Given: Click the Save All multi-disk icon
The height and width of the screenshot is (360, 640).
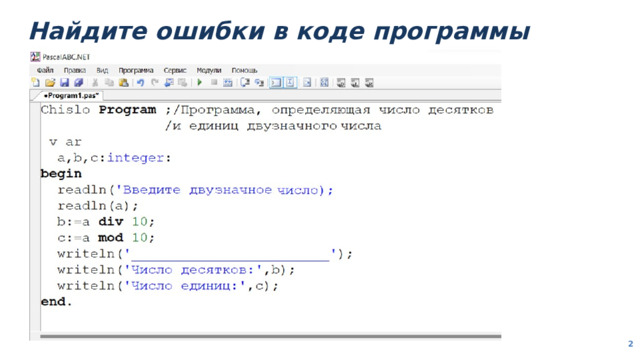Looking at the screenshot, I should (78, 83).
